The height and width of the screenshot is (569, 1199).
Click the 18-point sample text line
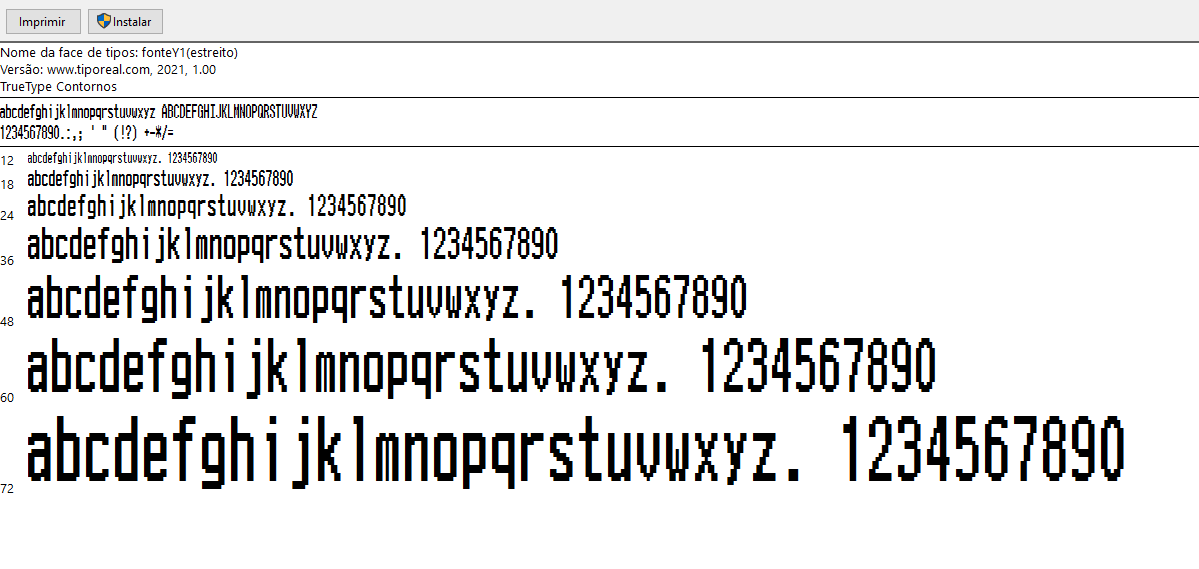click(160, 180)
